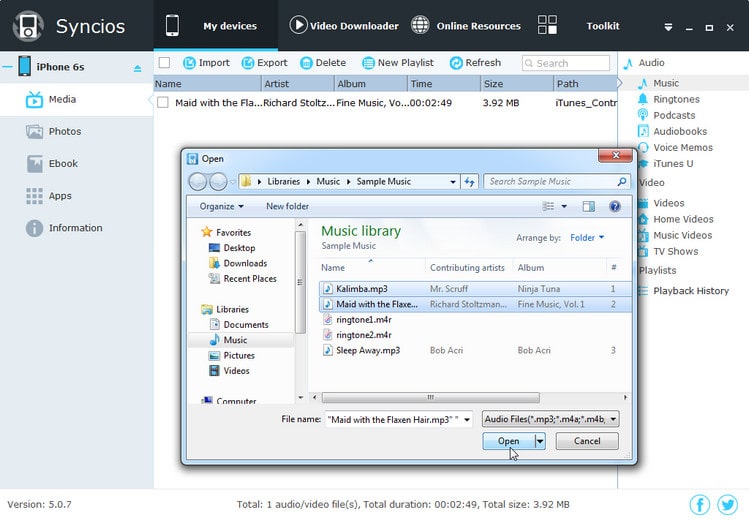Sort by Contributing artists column
This screenshot has width=749, height=521.
(x=467, y=268)
